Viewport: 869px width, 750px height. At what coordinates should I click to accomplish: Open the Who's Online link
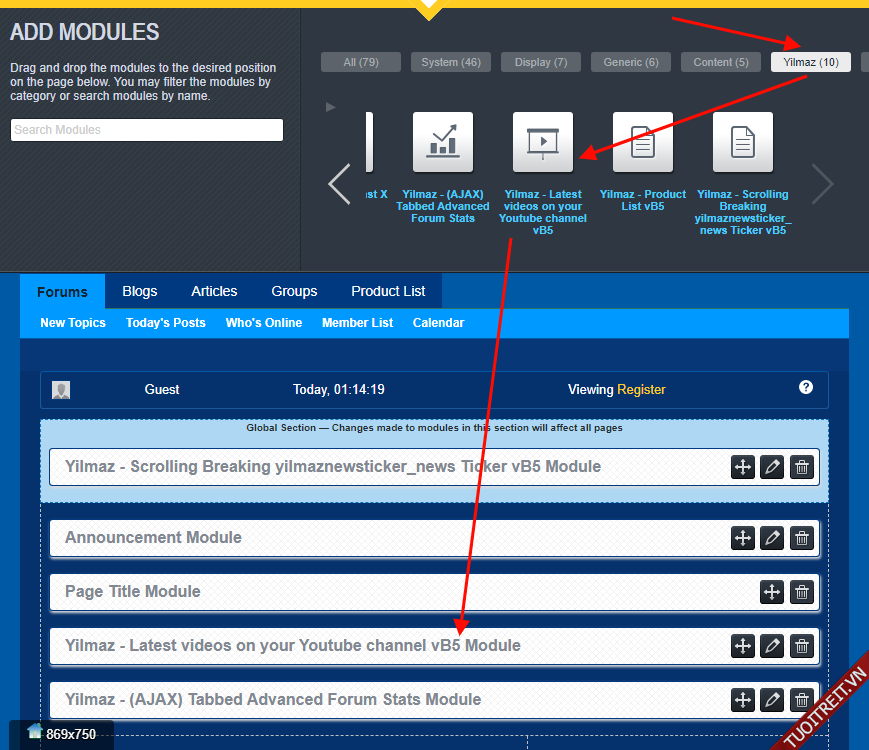[264, 323]
